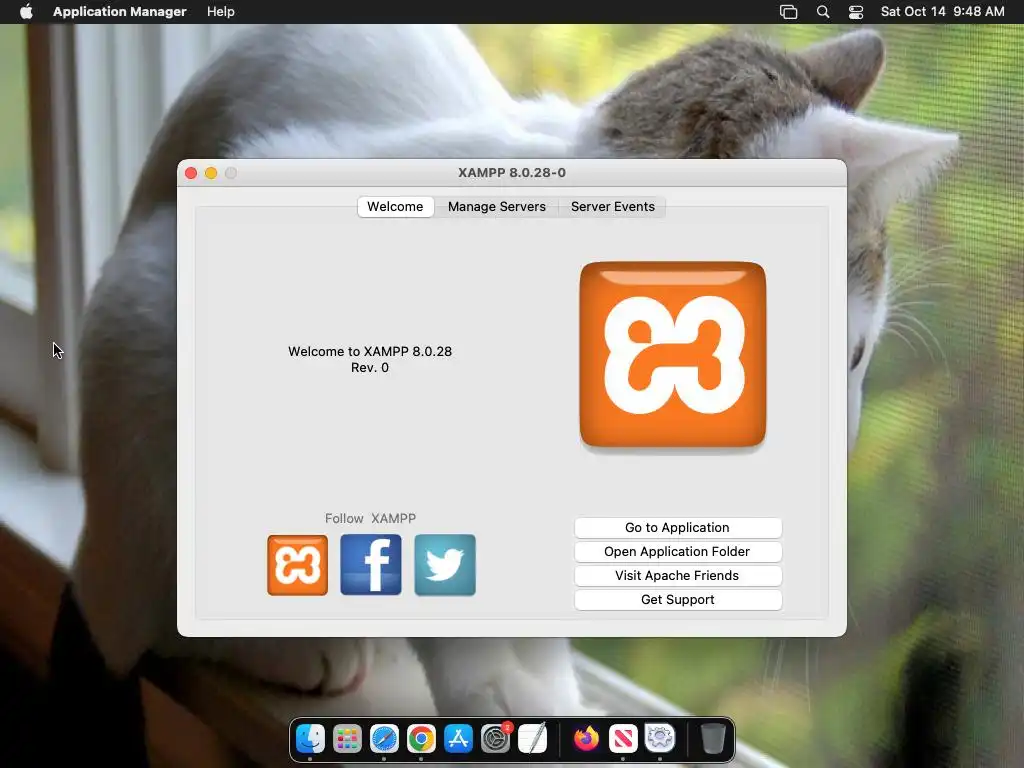The width and height of the screenshot is (1024, 768).
Task: Minimize the XAMPP window with yellow button
Action: (211, 173)
